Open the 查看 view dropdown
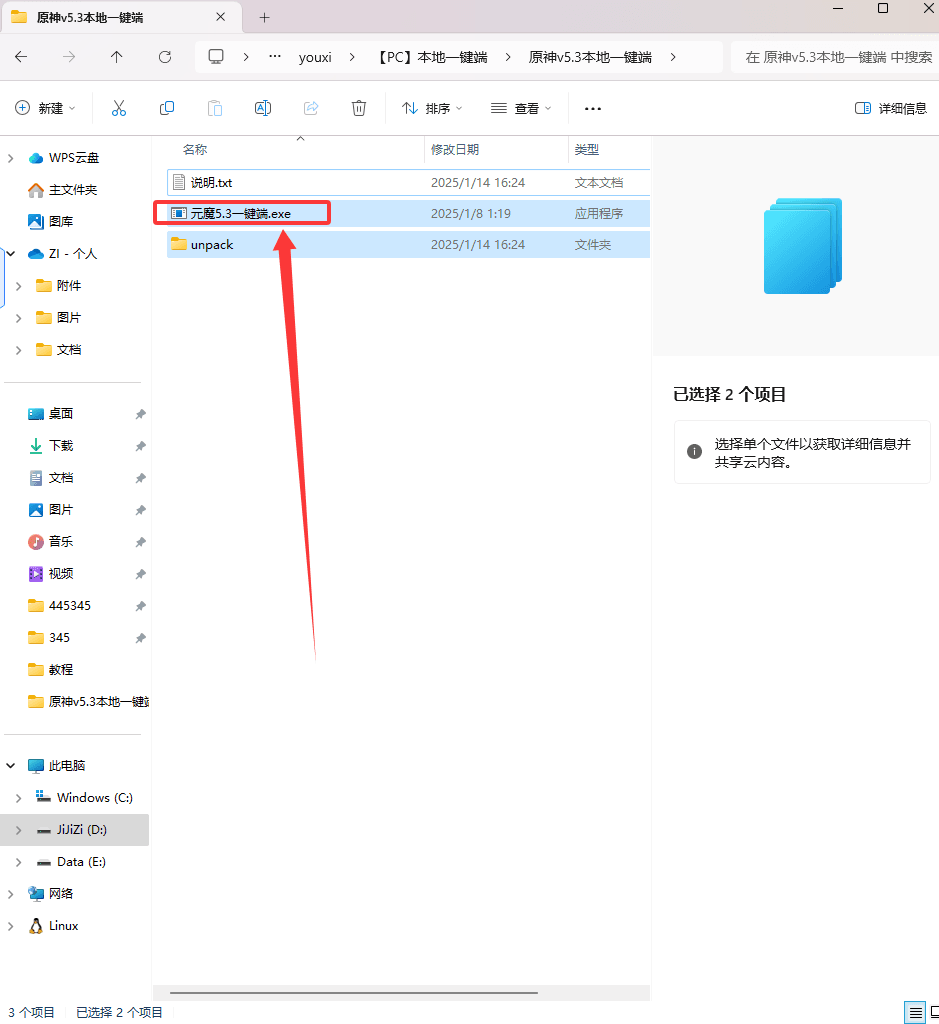Viewport: 939px width, 1024px height. [x=521, y=108]
